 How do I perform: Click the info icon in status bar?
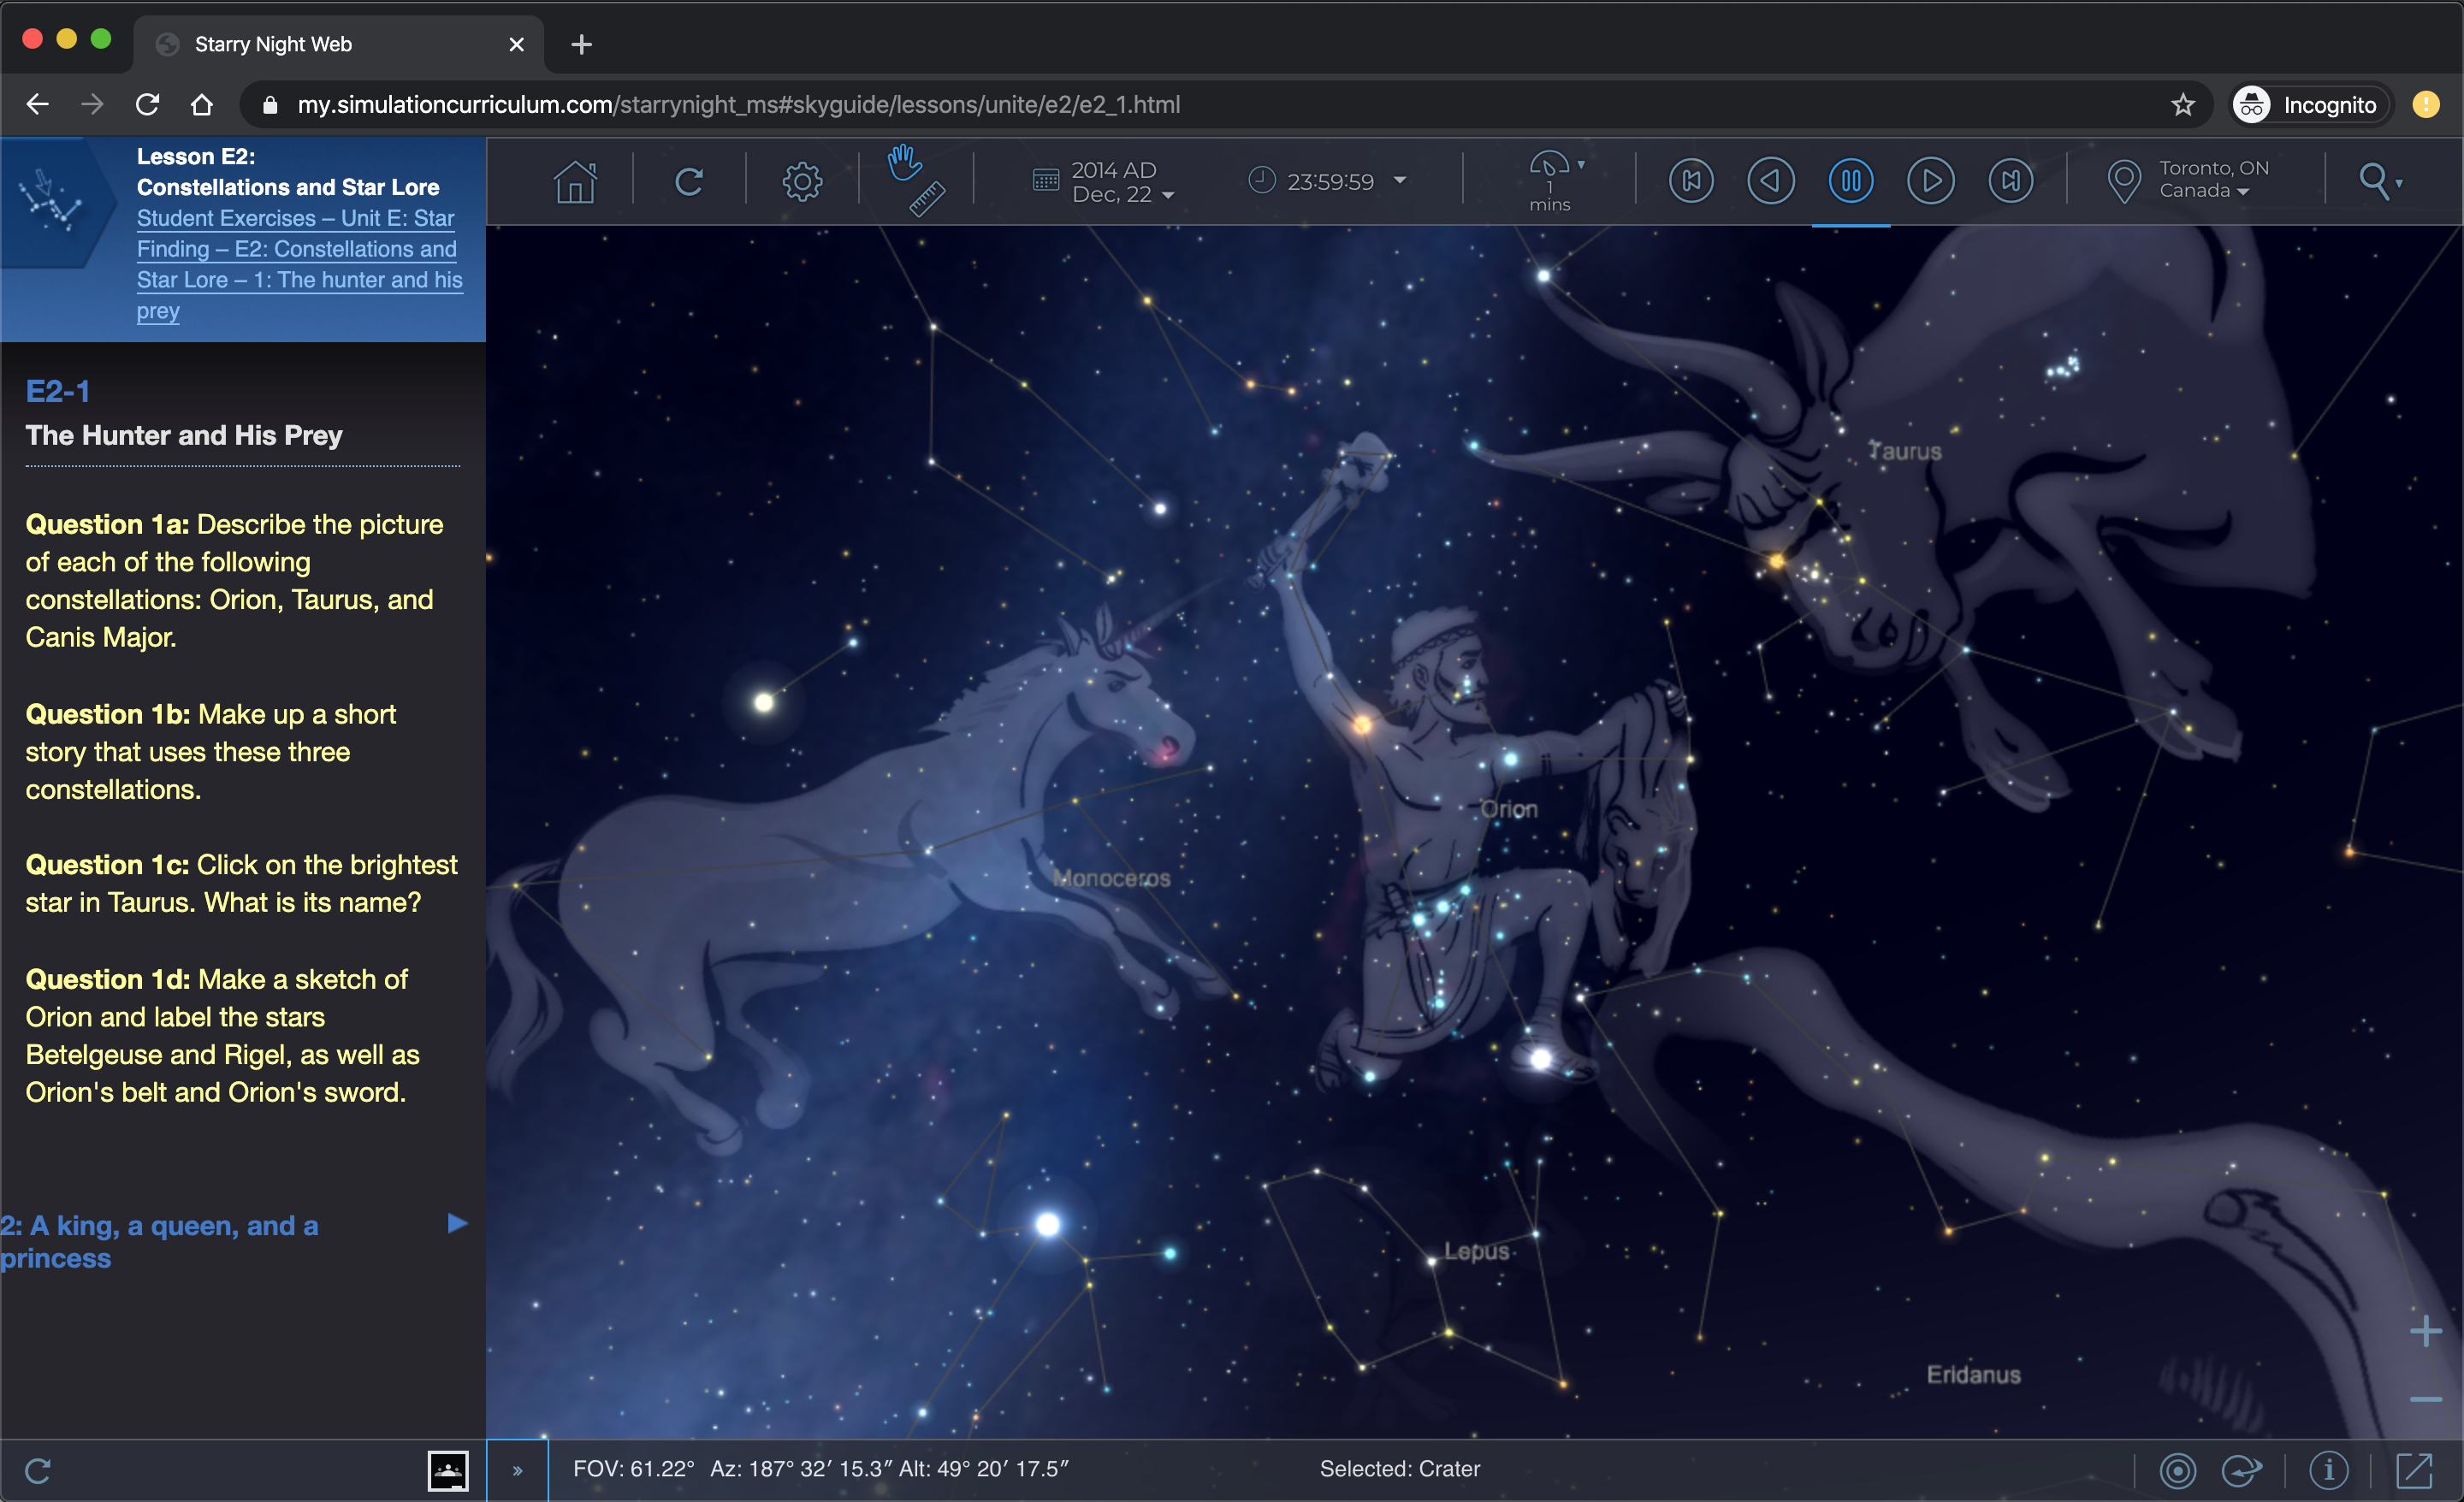coord(2329,1470)
